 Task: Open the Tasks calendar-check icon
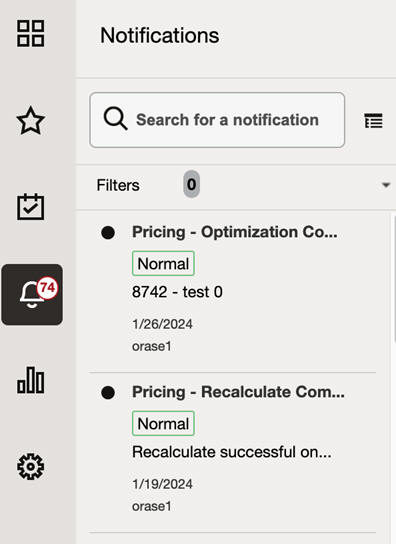click(x=31, y=207)
